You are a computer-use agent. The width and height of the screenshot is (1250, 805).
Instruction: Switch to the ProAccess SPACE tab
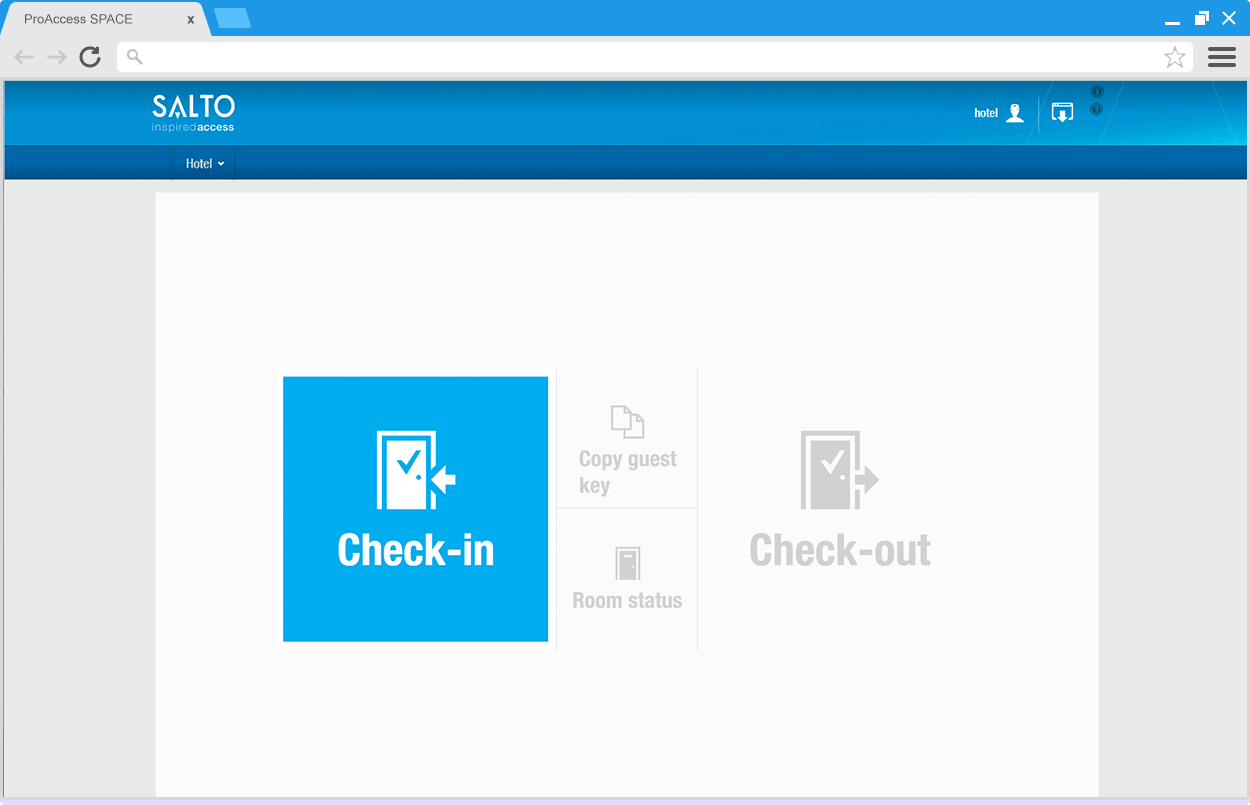[x=100, y=19]
